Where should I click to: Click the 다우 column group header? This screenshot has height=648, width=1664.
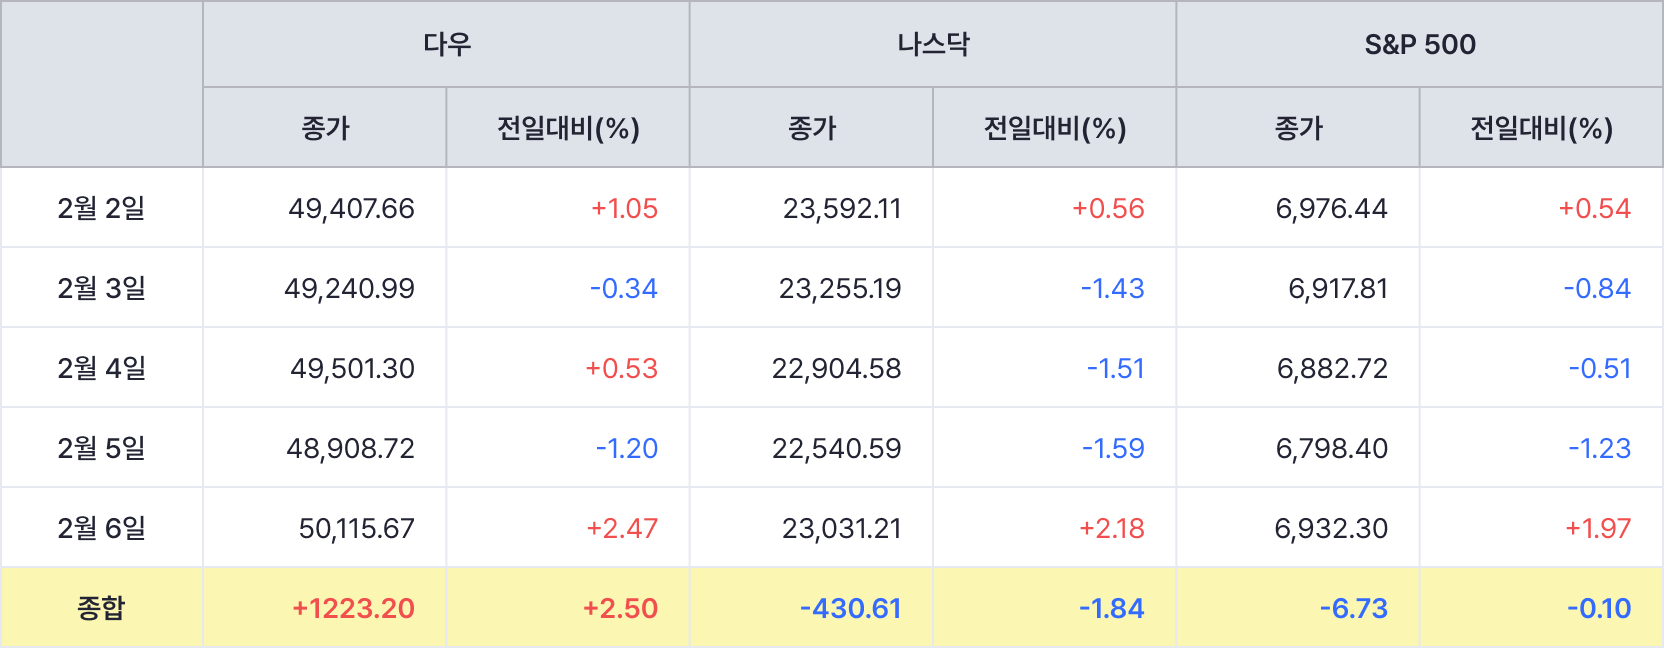click(x=446, y=44)
